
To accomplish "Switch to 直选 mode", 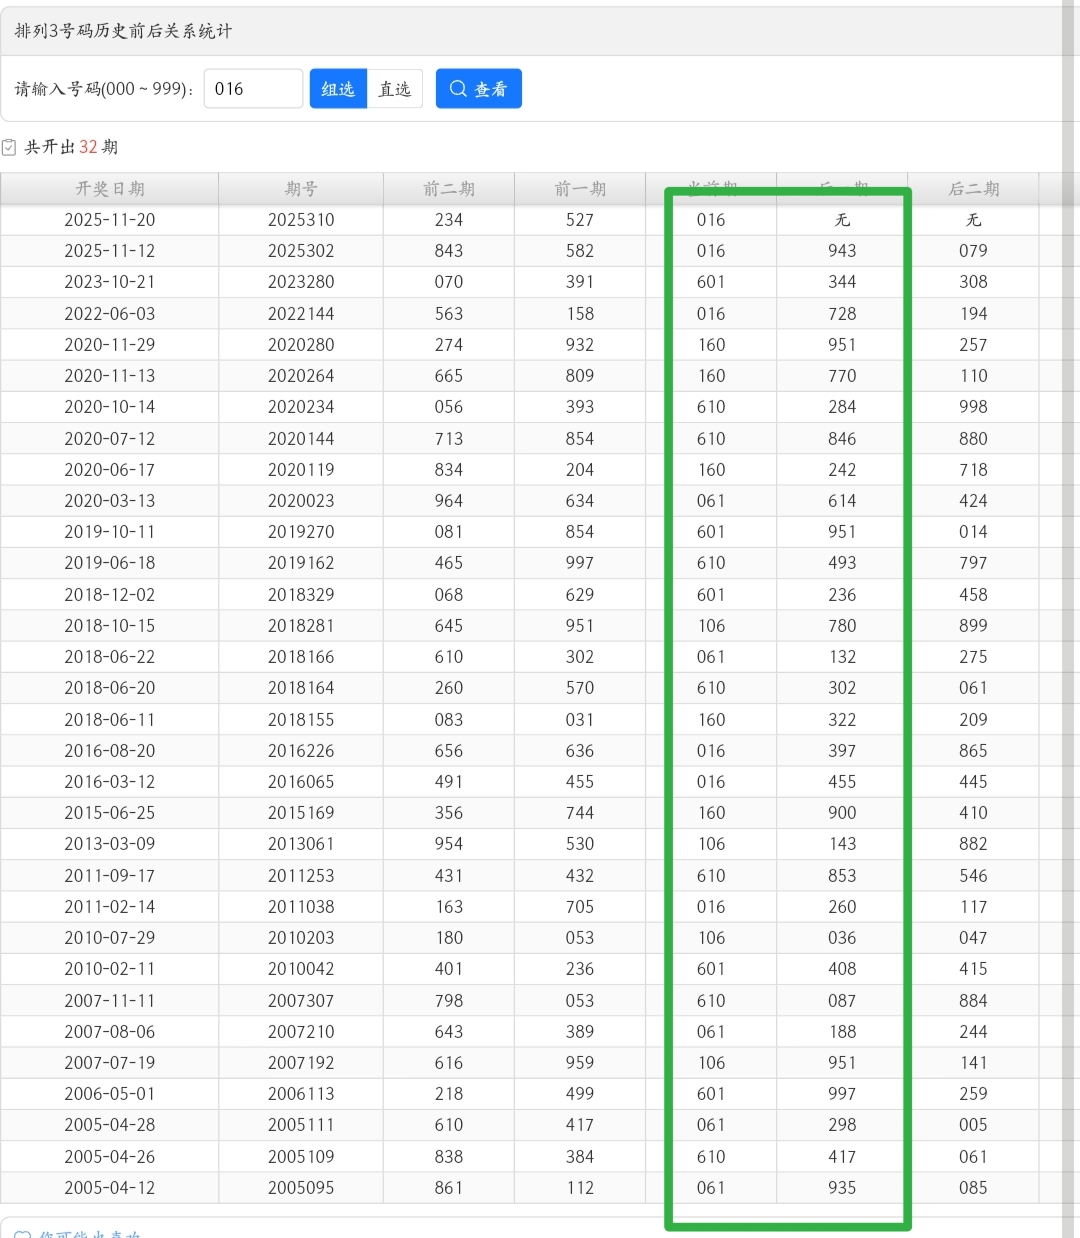I will [395, 89].
